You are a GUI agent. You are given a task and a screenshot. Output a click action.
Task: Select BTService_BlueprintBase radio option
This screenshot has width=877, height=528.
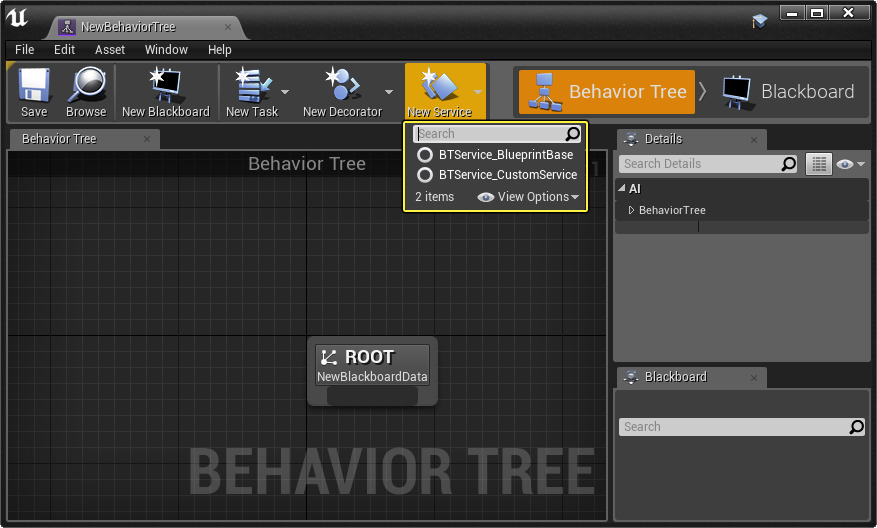[425, 155]
